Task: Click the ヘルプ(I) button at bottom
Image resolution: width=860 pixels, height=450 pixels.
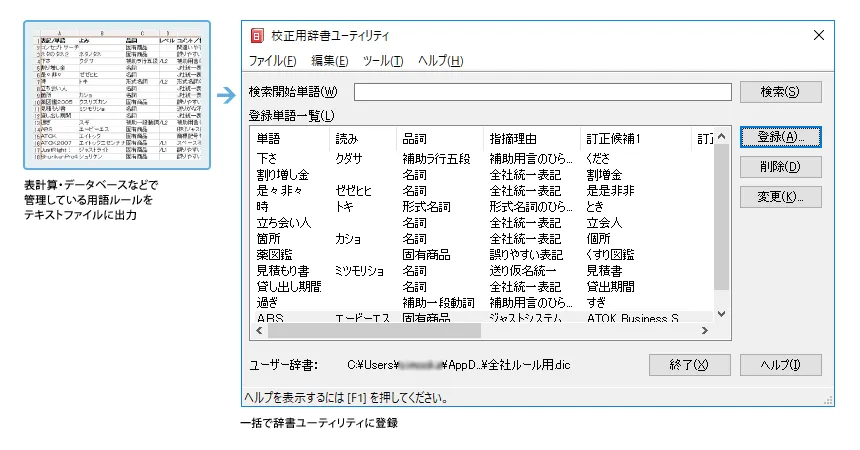Action: (780, 365)
